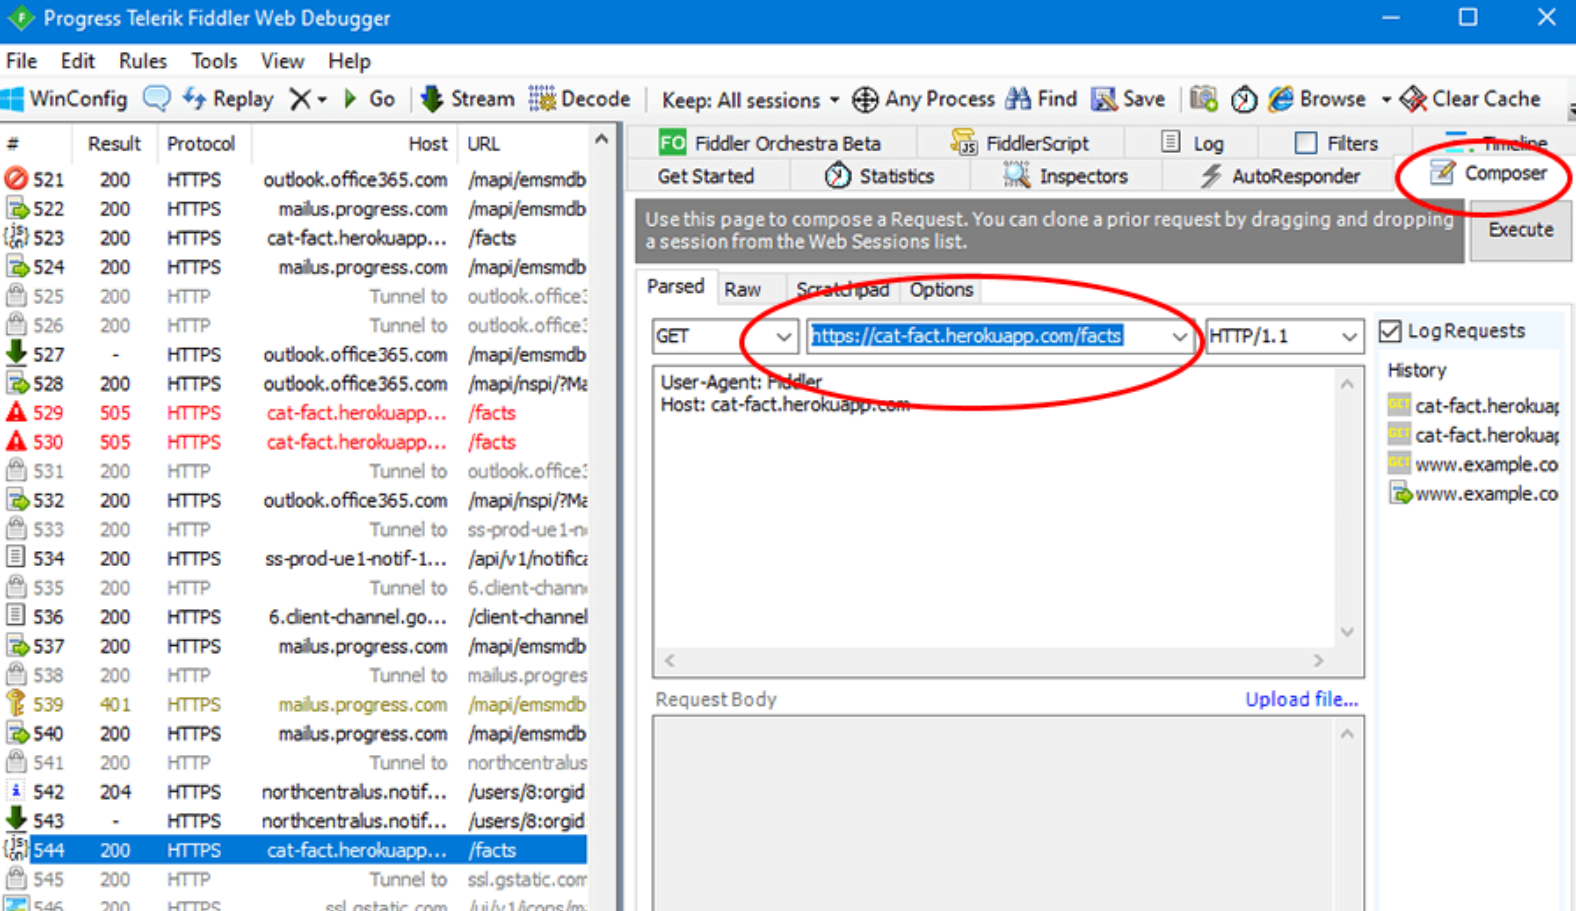Select session 523 cat-fact /facts
The height and width of the screenshot is (911, 1576).
pos(295,238)
